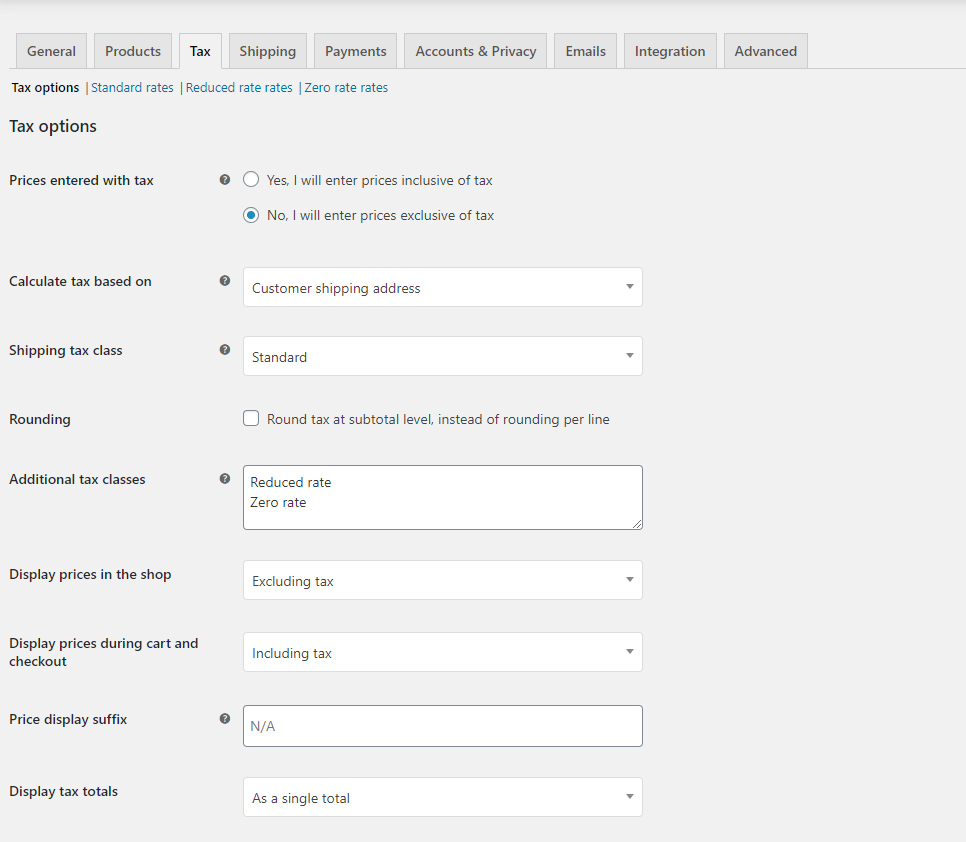Open the Zero rate rates link
This screenshot has width=966, height=842.
coord(346,87)
